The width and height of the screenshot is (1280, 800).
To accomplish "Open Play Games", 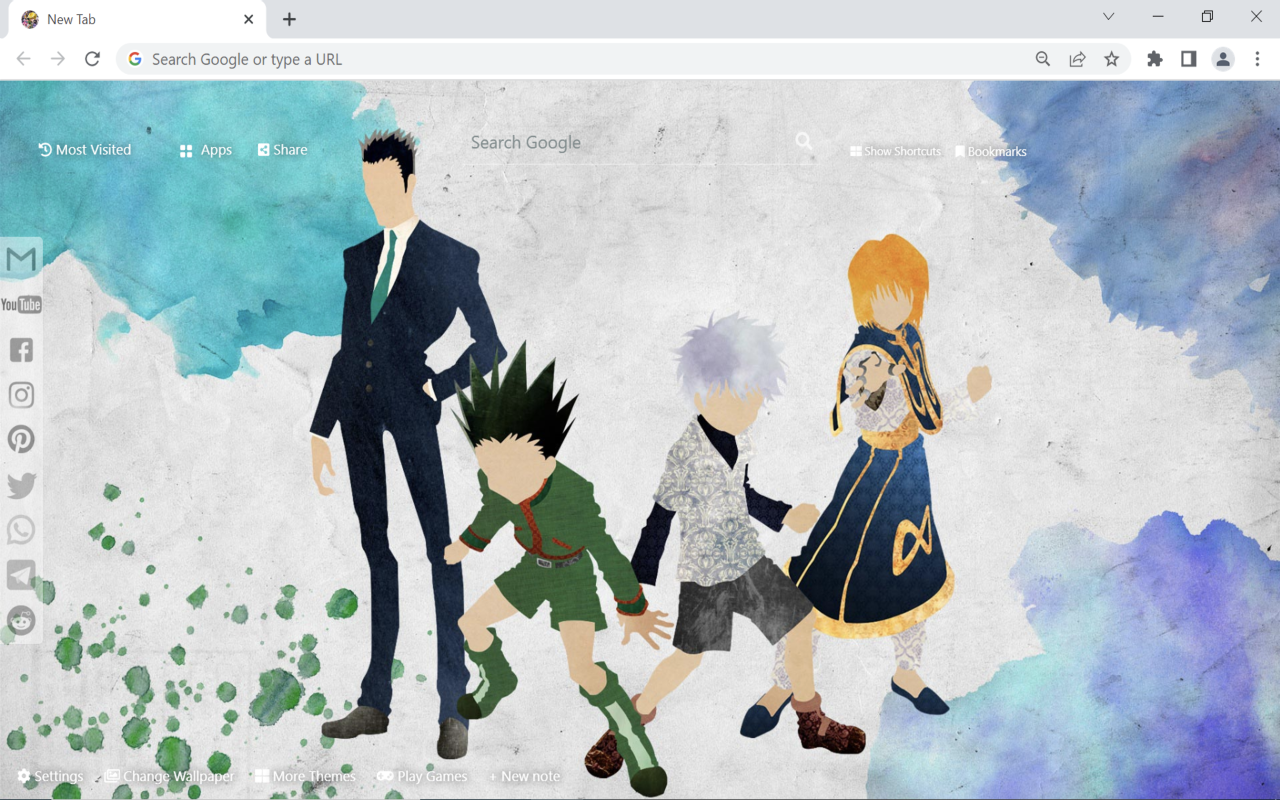I will [x=422, y=776].
